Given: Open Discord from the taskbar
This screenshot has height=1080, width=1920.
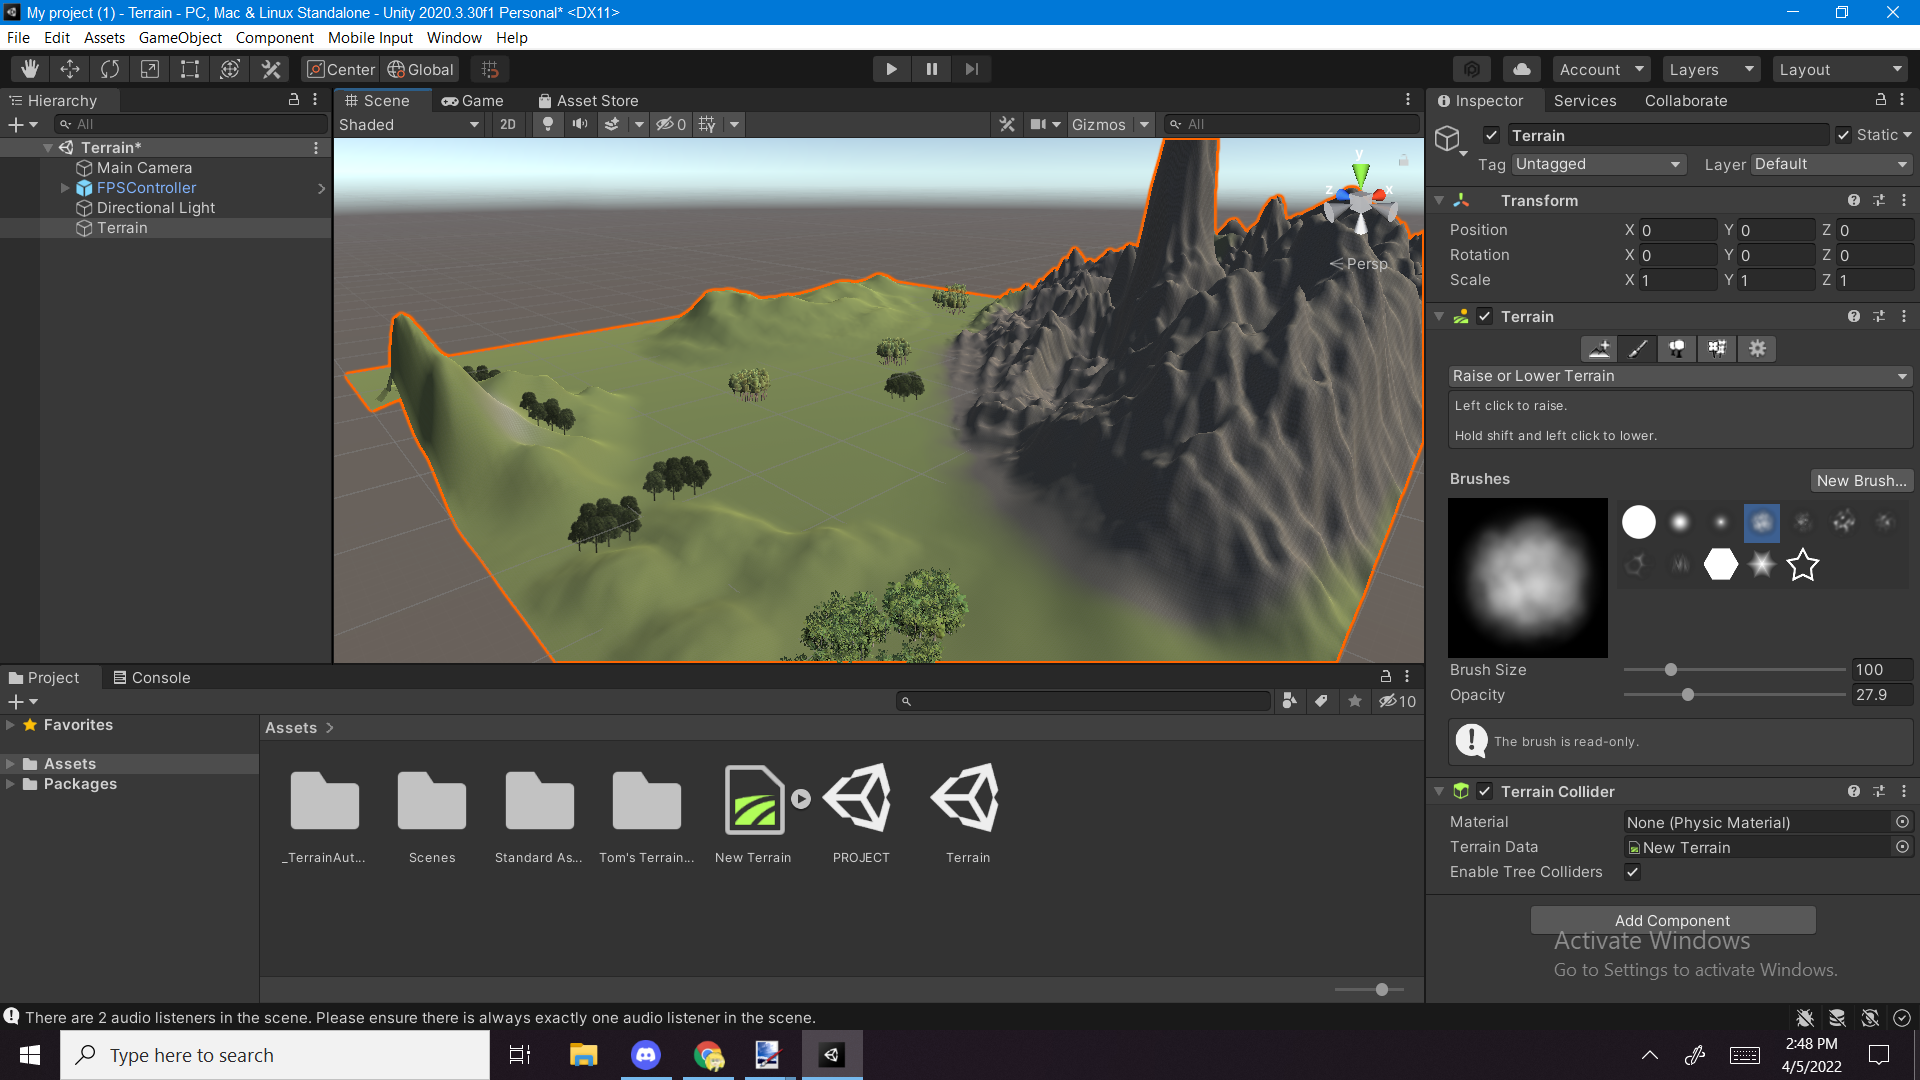Looking at the screenshot, I should 646,1055.
